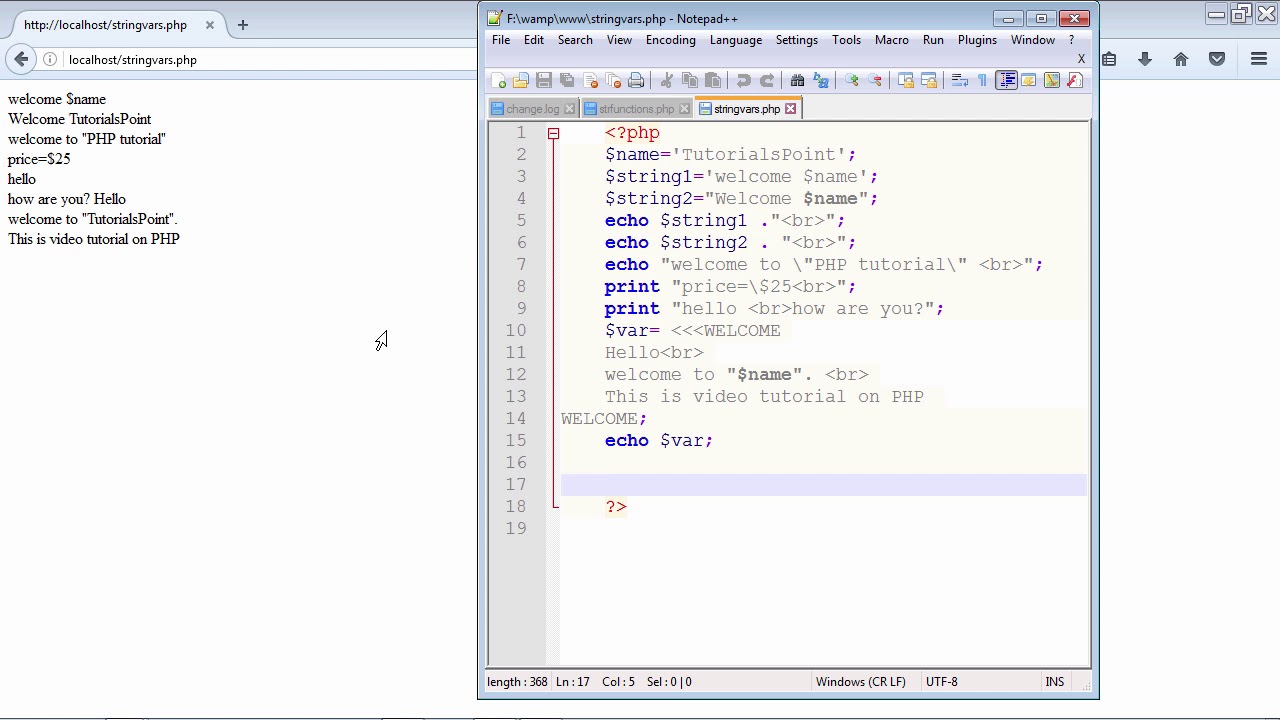
Task: Open browser downloads arrow icon
Action: (1145, 60)
